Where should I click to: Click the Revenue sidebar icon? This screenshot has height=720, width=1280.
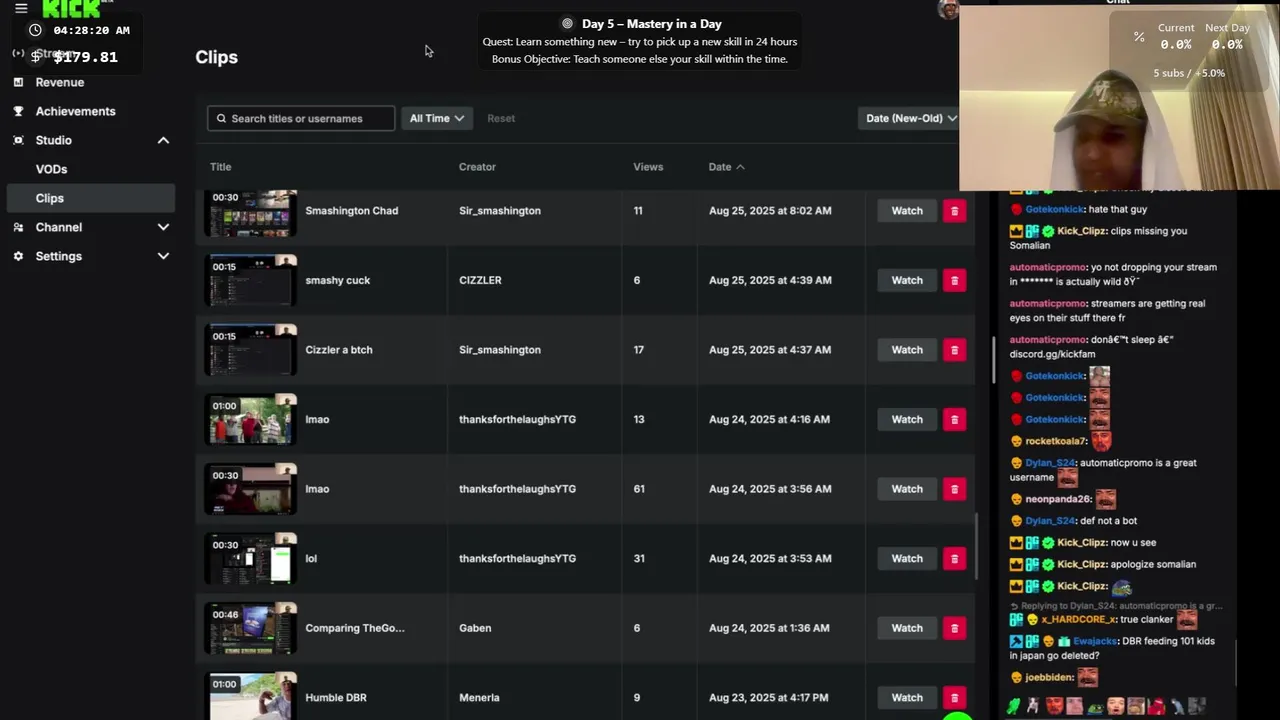pos(18,82)
